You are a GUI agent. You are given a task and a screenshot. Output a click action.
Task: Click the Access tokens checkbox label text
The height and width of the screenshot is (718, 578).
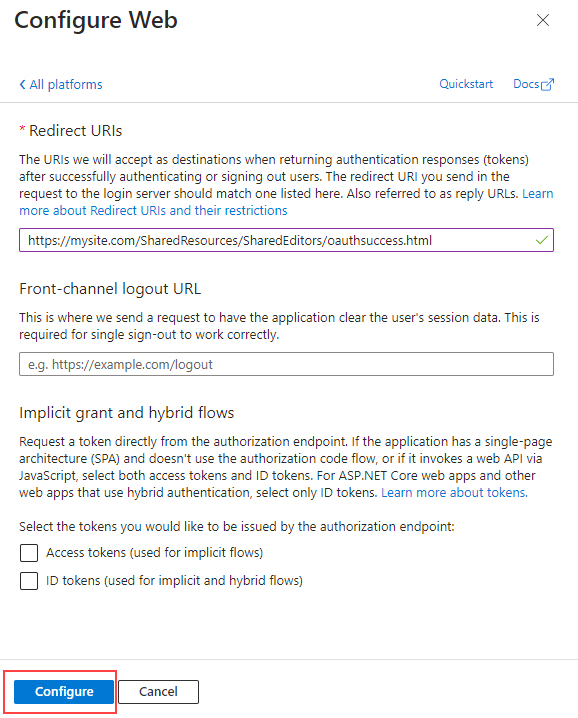coord(154,553)
